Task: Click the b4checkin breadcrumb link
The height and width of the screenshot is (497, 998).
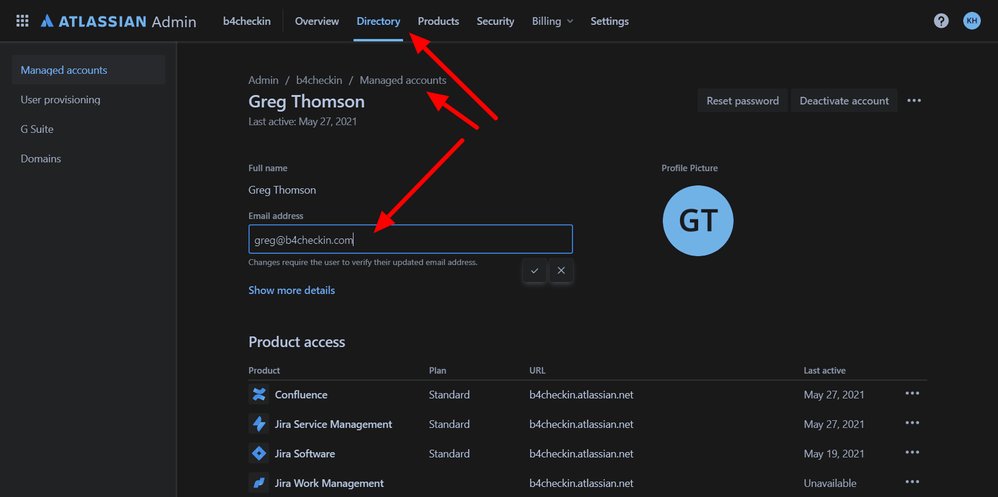Action: click(x=319, y=80)
